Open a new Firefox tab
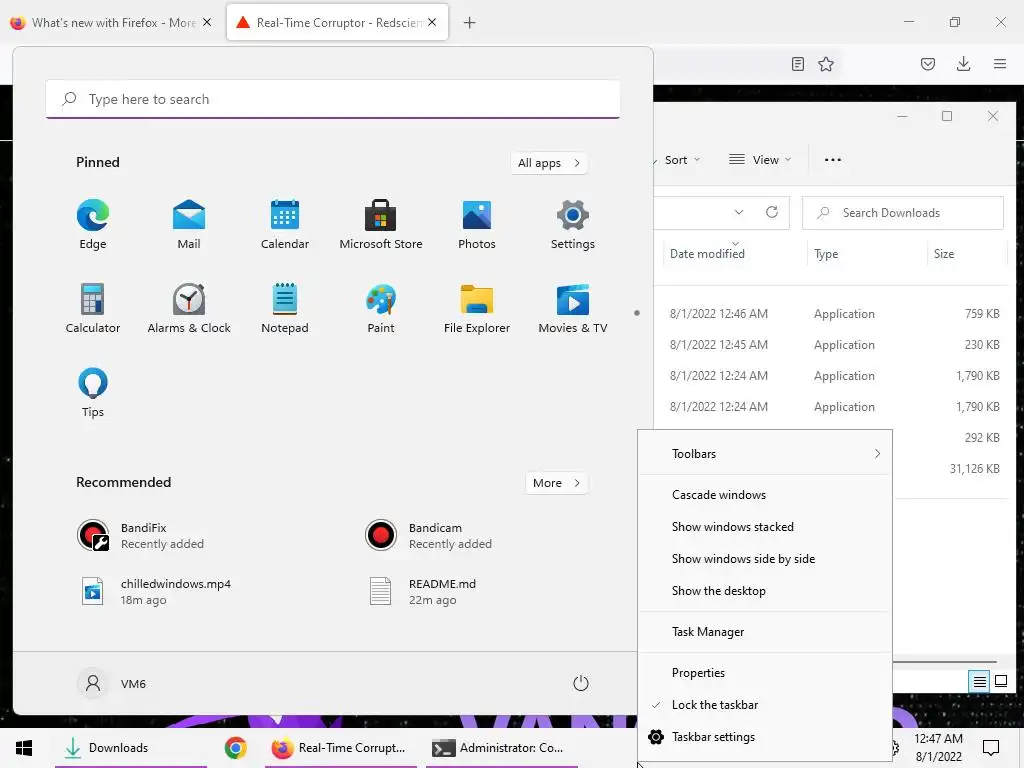 click(470, 23)
